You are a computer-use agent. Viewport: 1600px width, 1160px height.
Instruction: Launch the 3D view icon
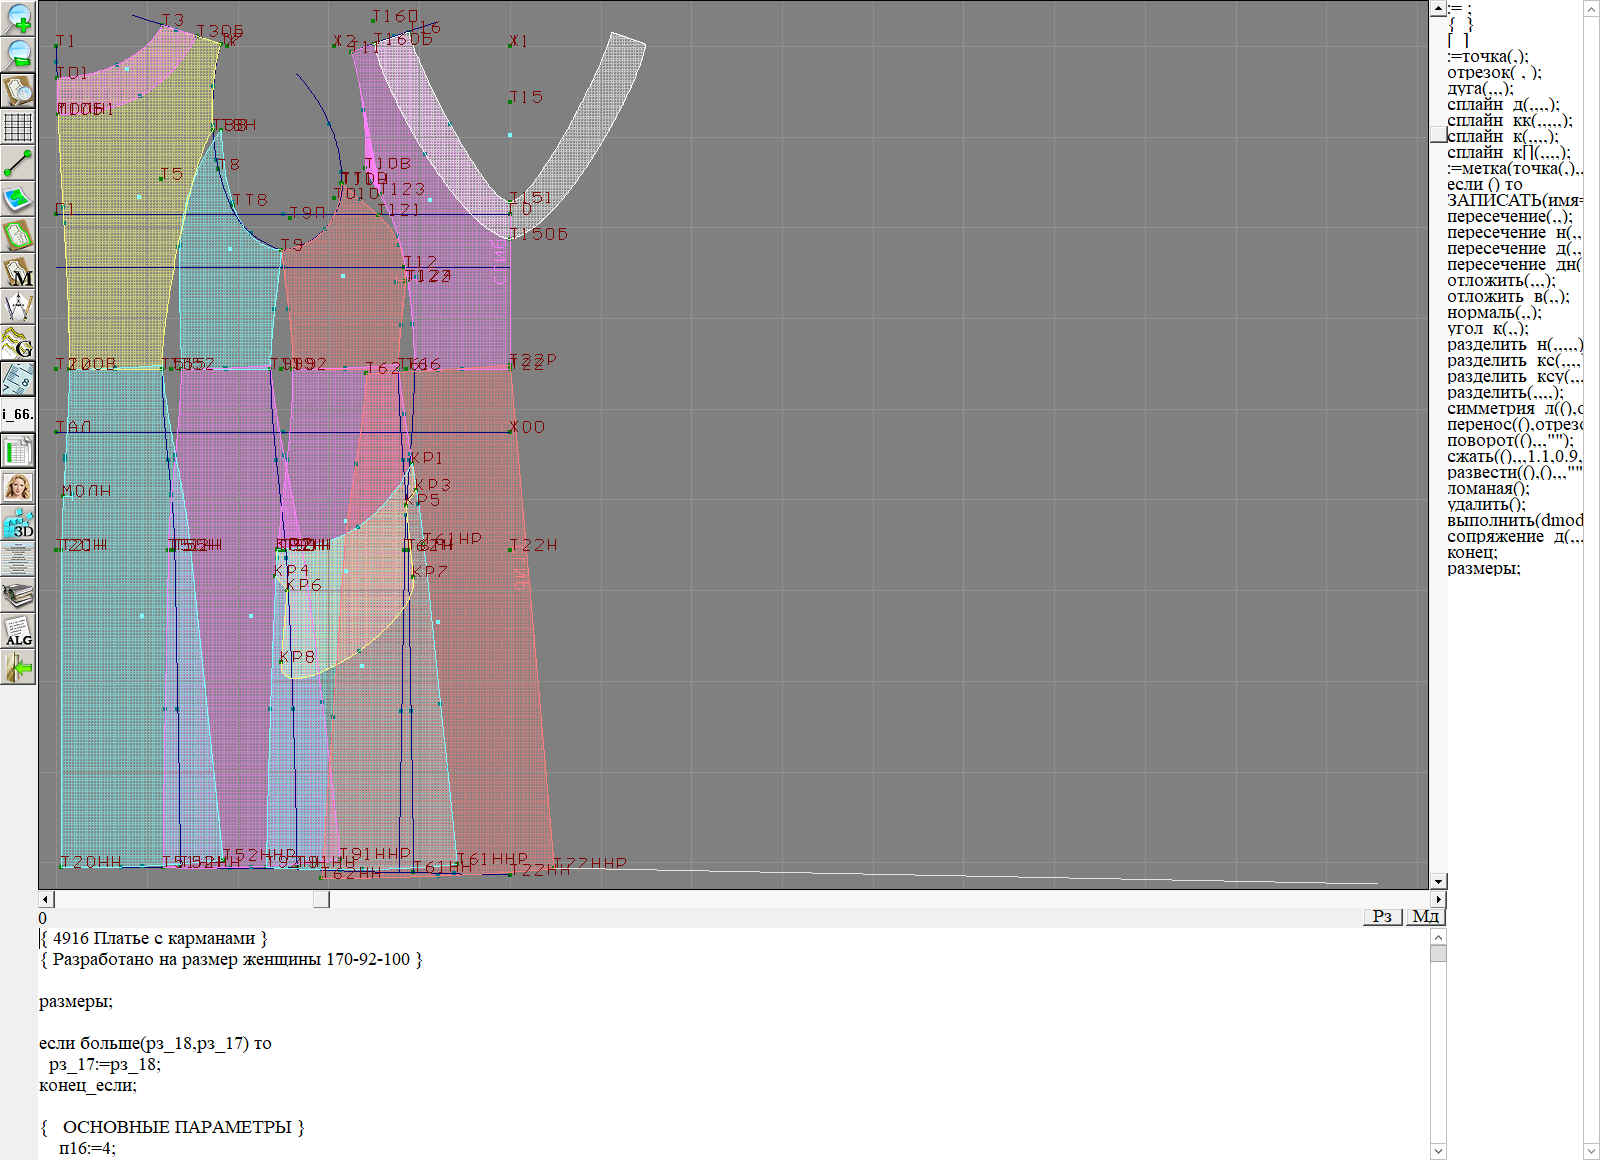[18, 524]
